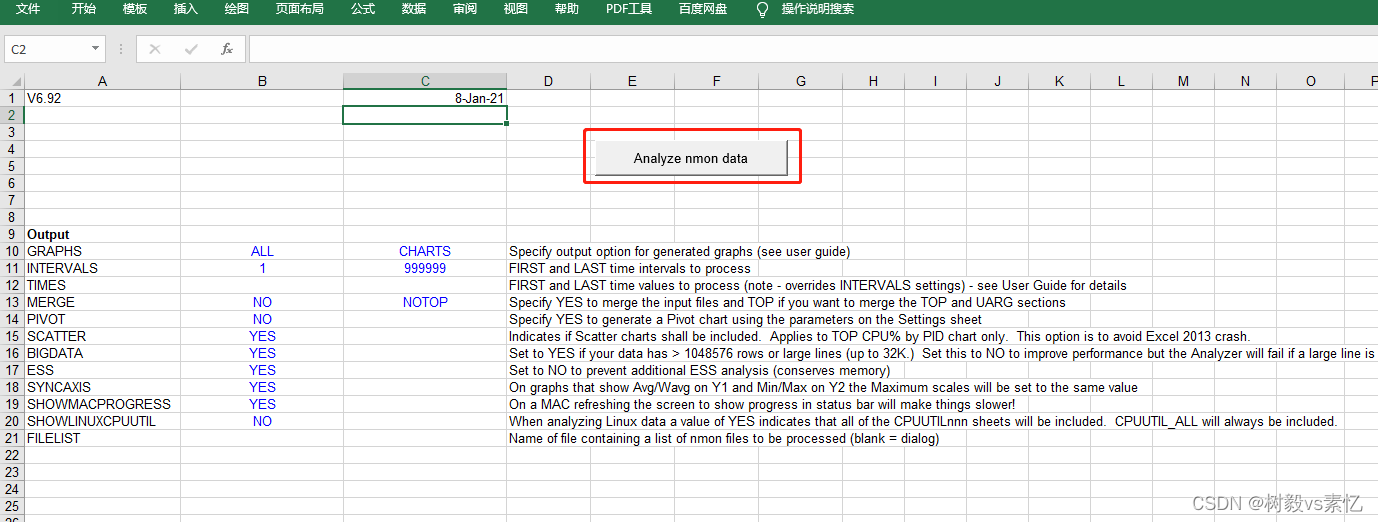
Task: Click the Output heading cell
Action: point(102,234)
